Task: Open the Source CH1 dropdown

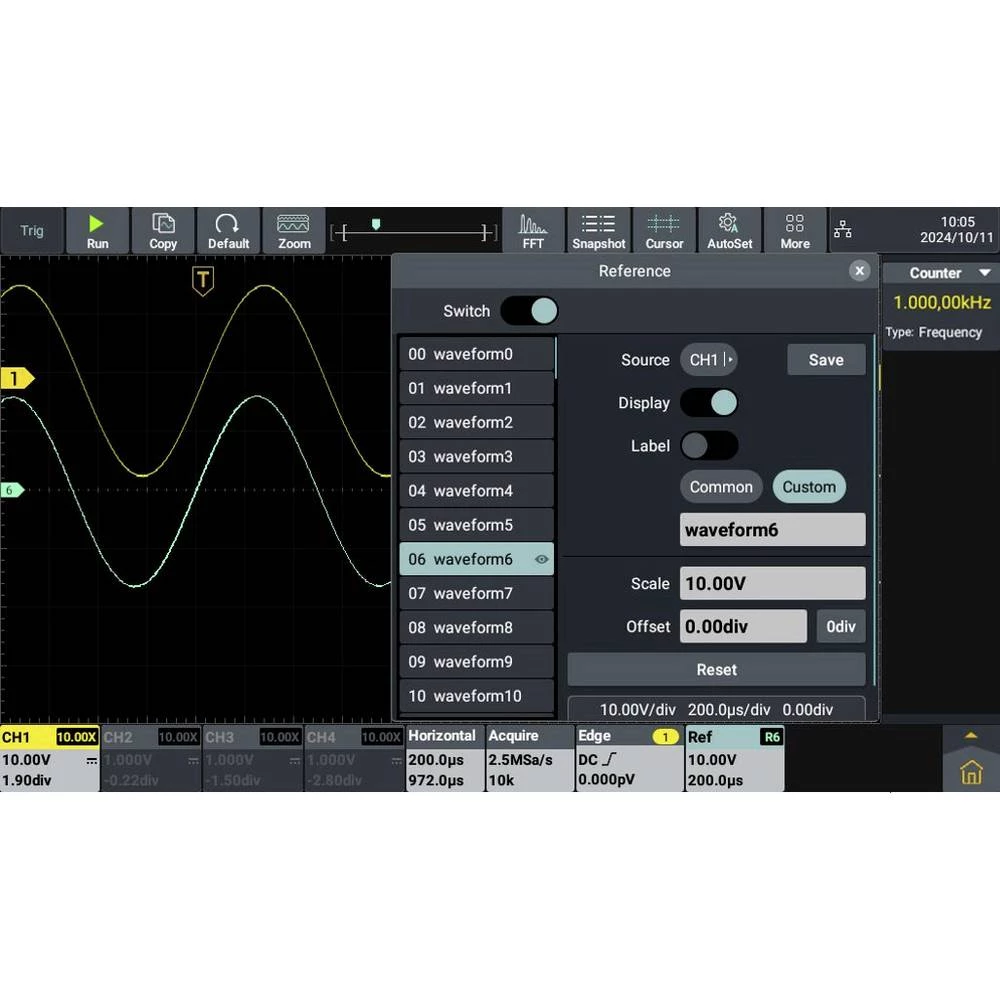Action: click(709, 360)
